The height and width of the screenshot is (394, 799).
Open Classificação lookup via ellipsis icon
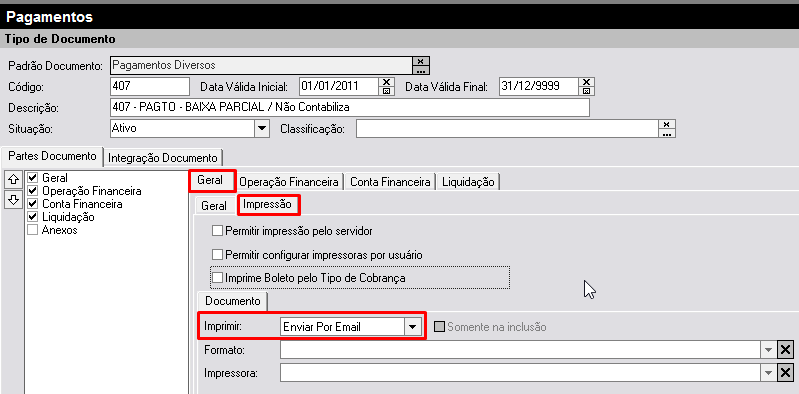tap(667, 134)
